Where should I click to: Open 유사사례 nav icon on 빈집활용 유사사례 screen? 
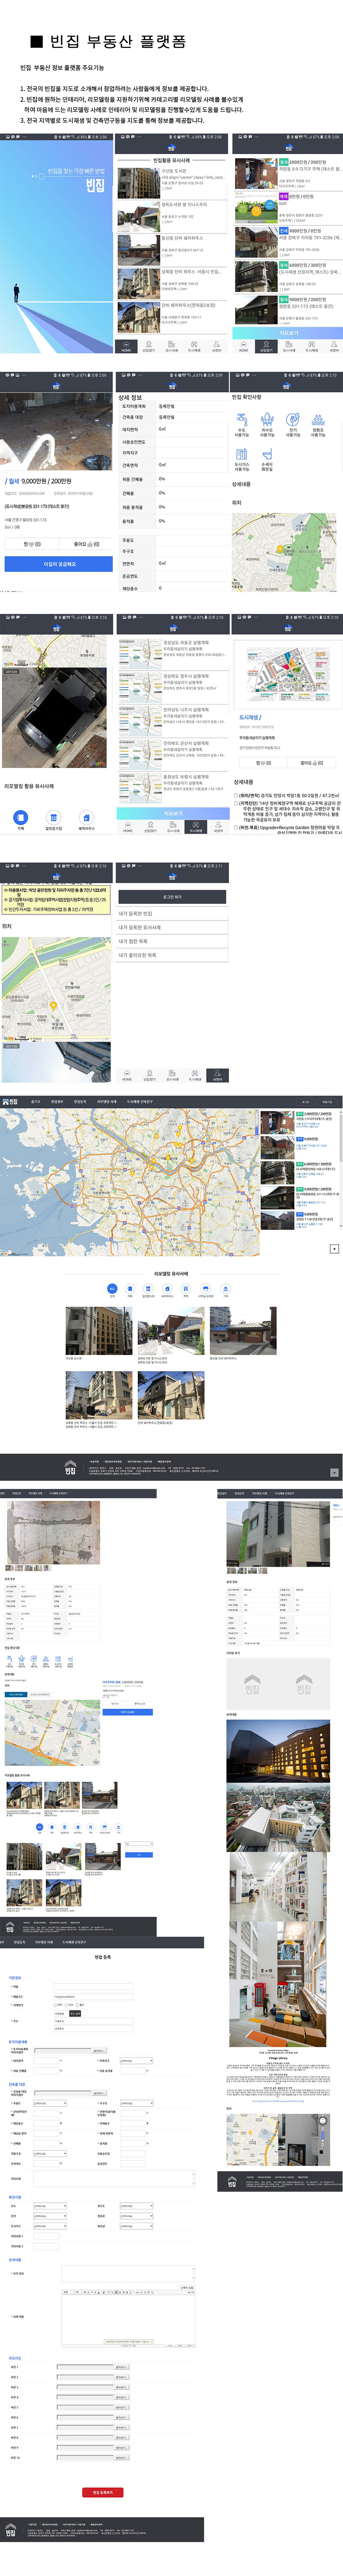[x=172, y=347]
